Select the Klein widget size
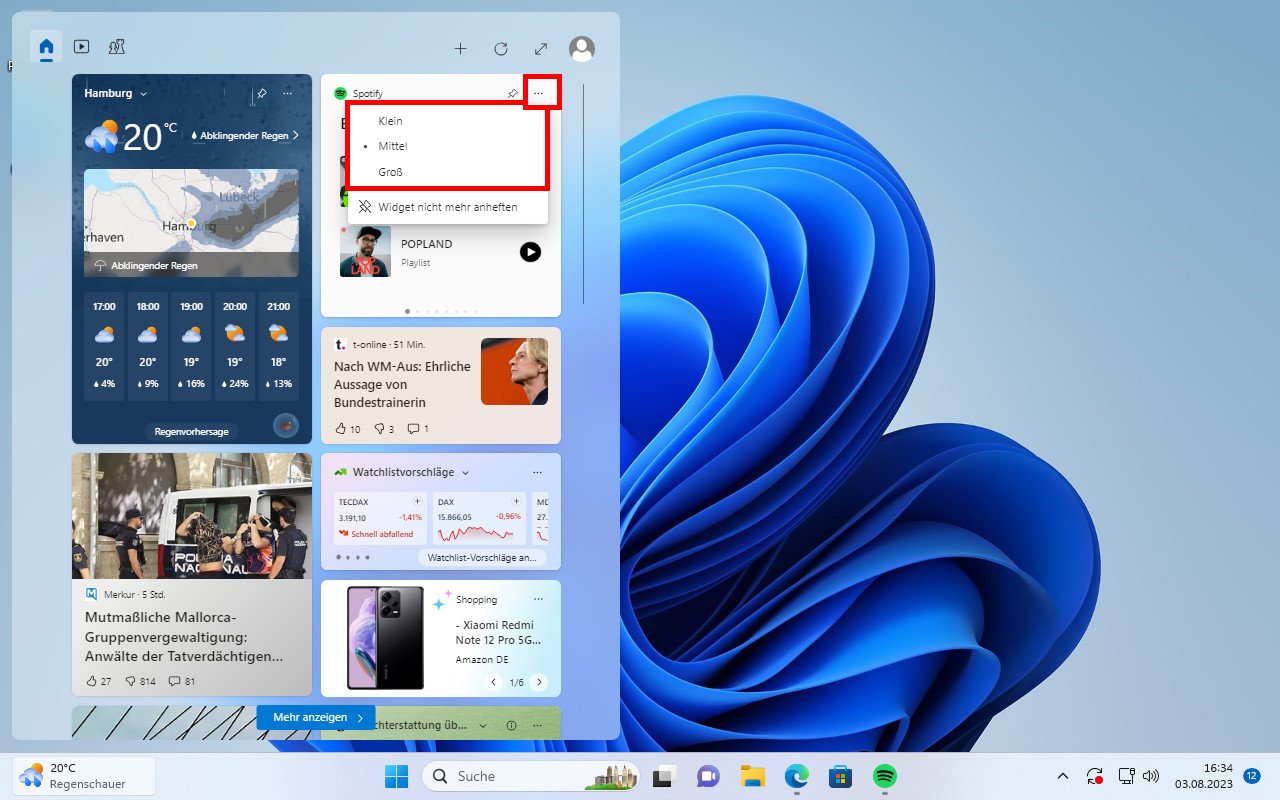1280x800 pixels. (x=389, y=120)
